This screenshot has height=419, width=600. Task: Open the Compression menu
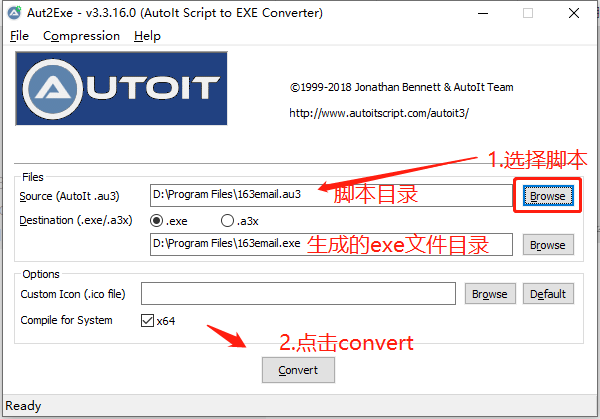point(81,36)
